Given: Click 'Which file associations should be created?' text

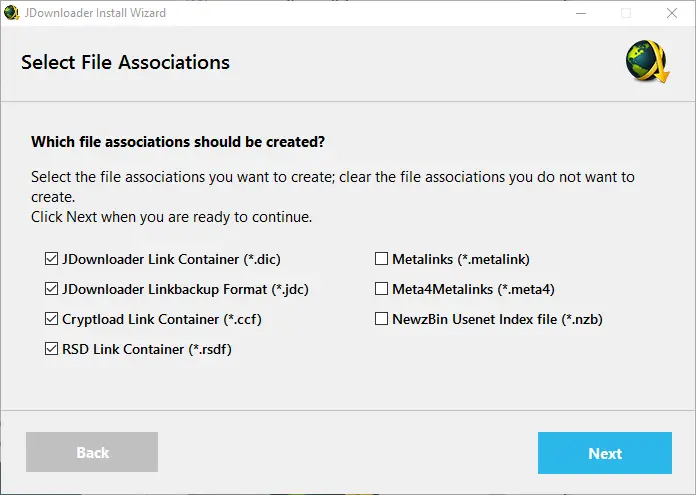Looking at the screenshot, I should click(x=178, y=142).
